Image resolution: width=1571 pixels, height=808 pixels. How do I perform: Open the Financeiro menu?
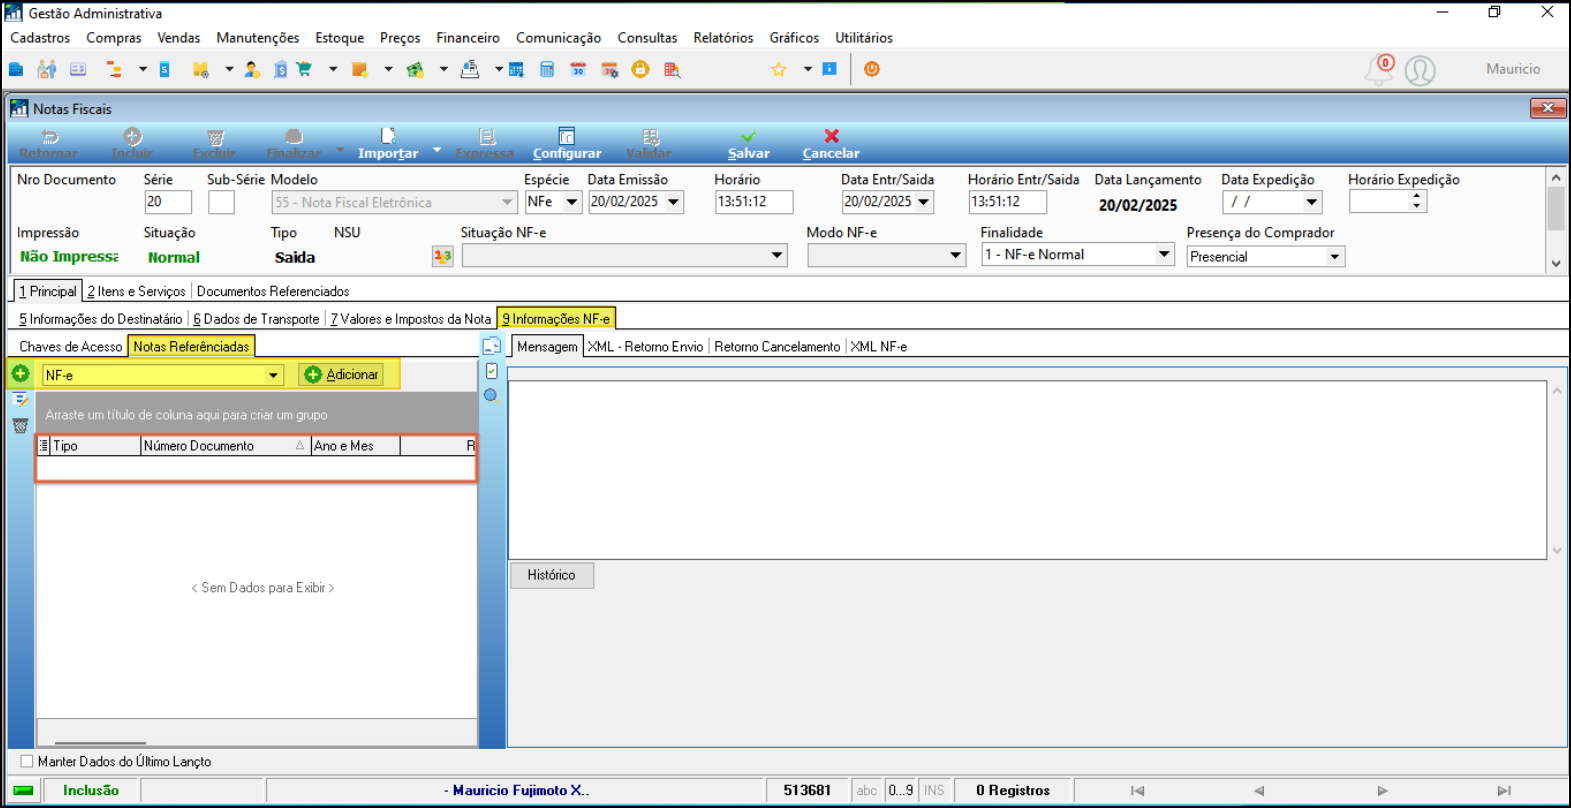[468, 37]
